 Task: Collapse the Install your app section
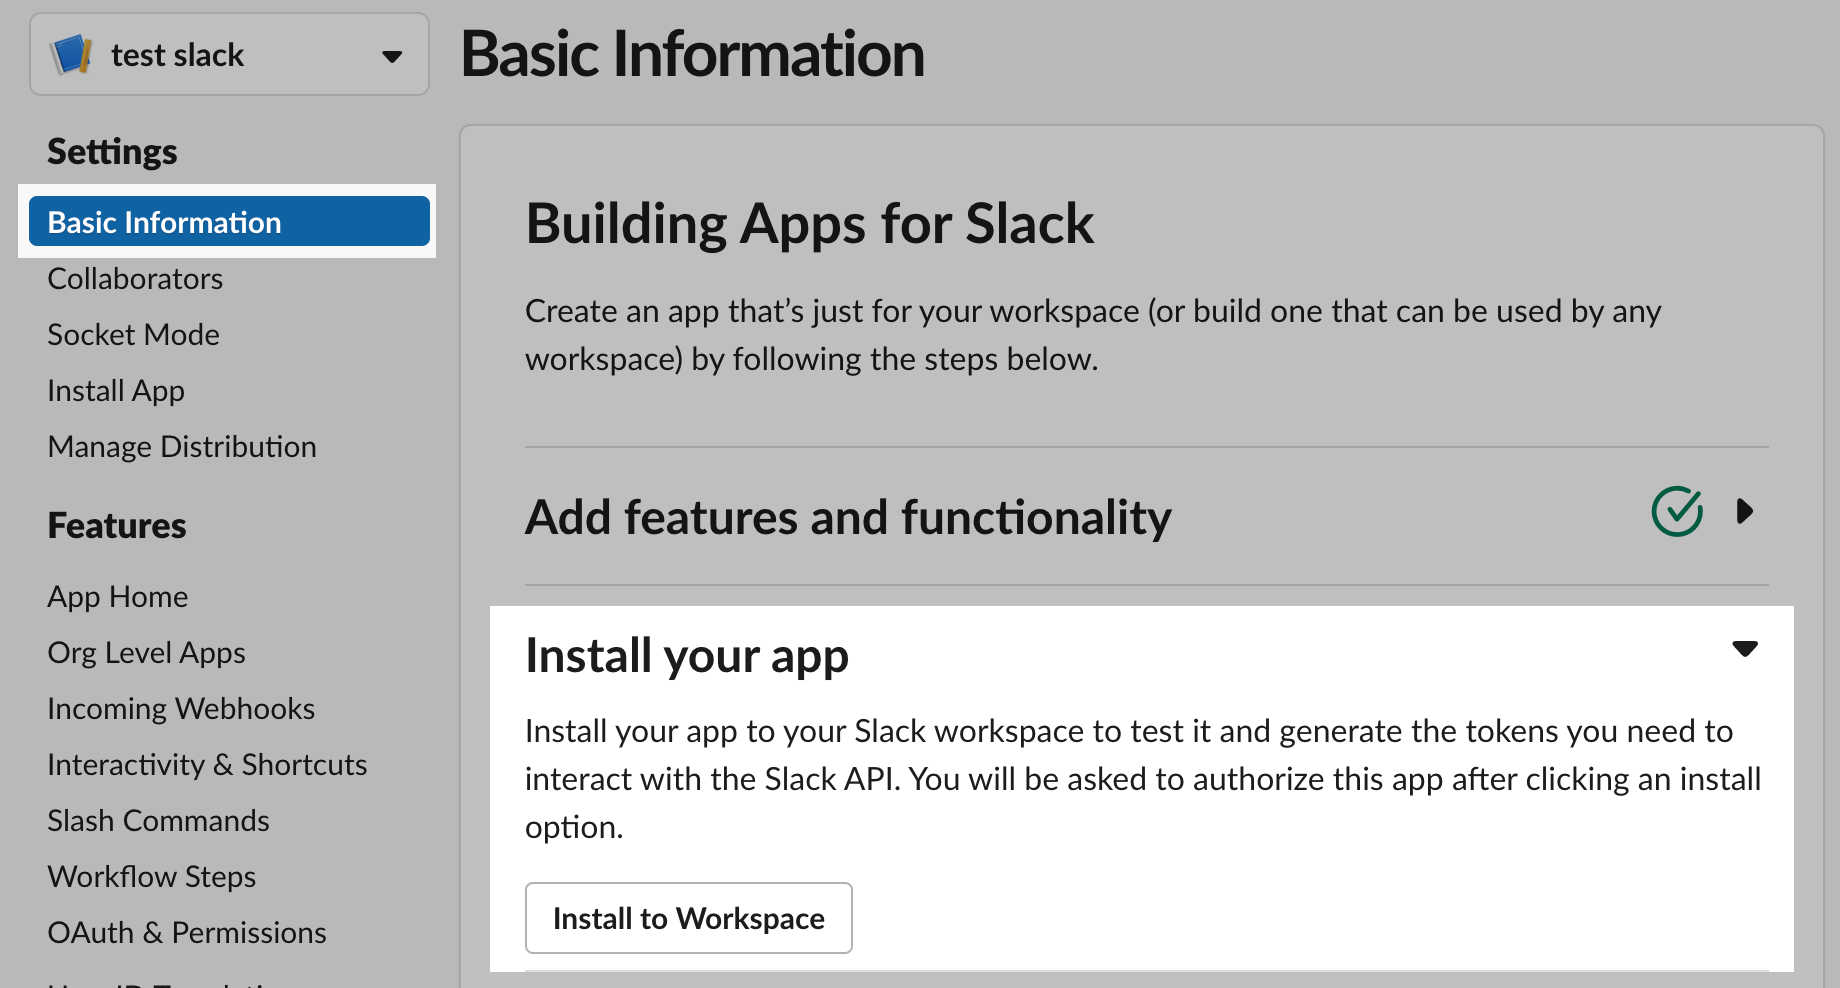click(1745, 648)
